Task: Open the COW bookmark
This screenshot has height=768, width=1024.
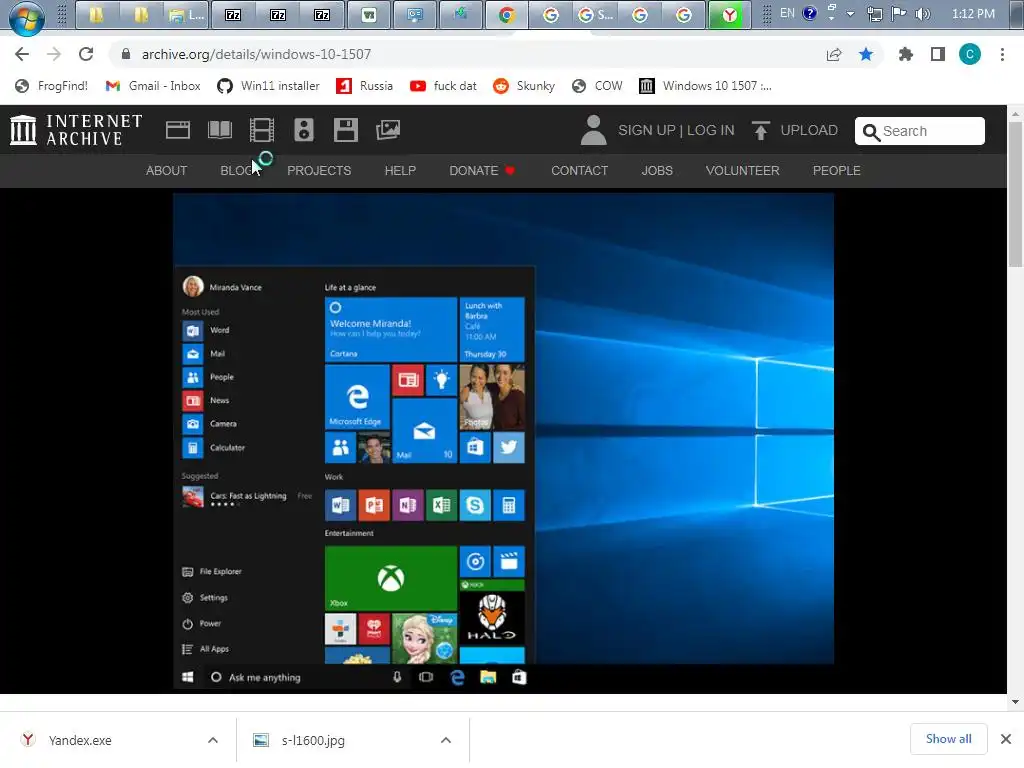Action: pyautogui.click(x=597, y=86)
